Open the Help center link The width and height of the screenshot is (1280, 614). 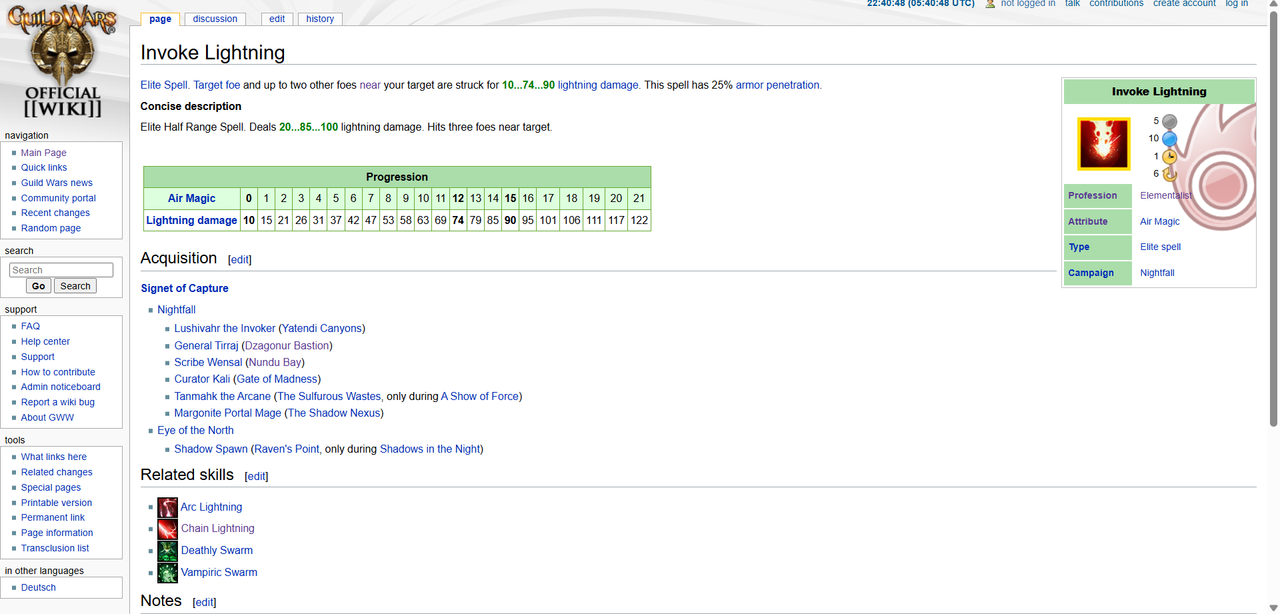pos(46,341)
